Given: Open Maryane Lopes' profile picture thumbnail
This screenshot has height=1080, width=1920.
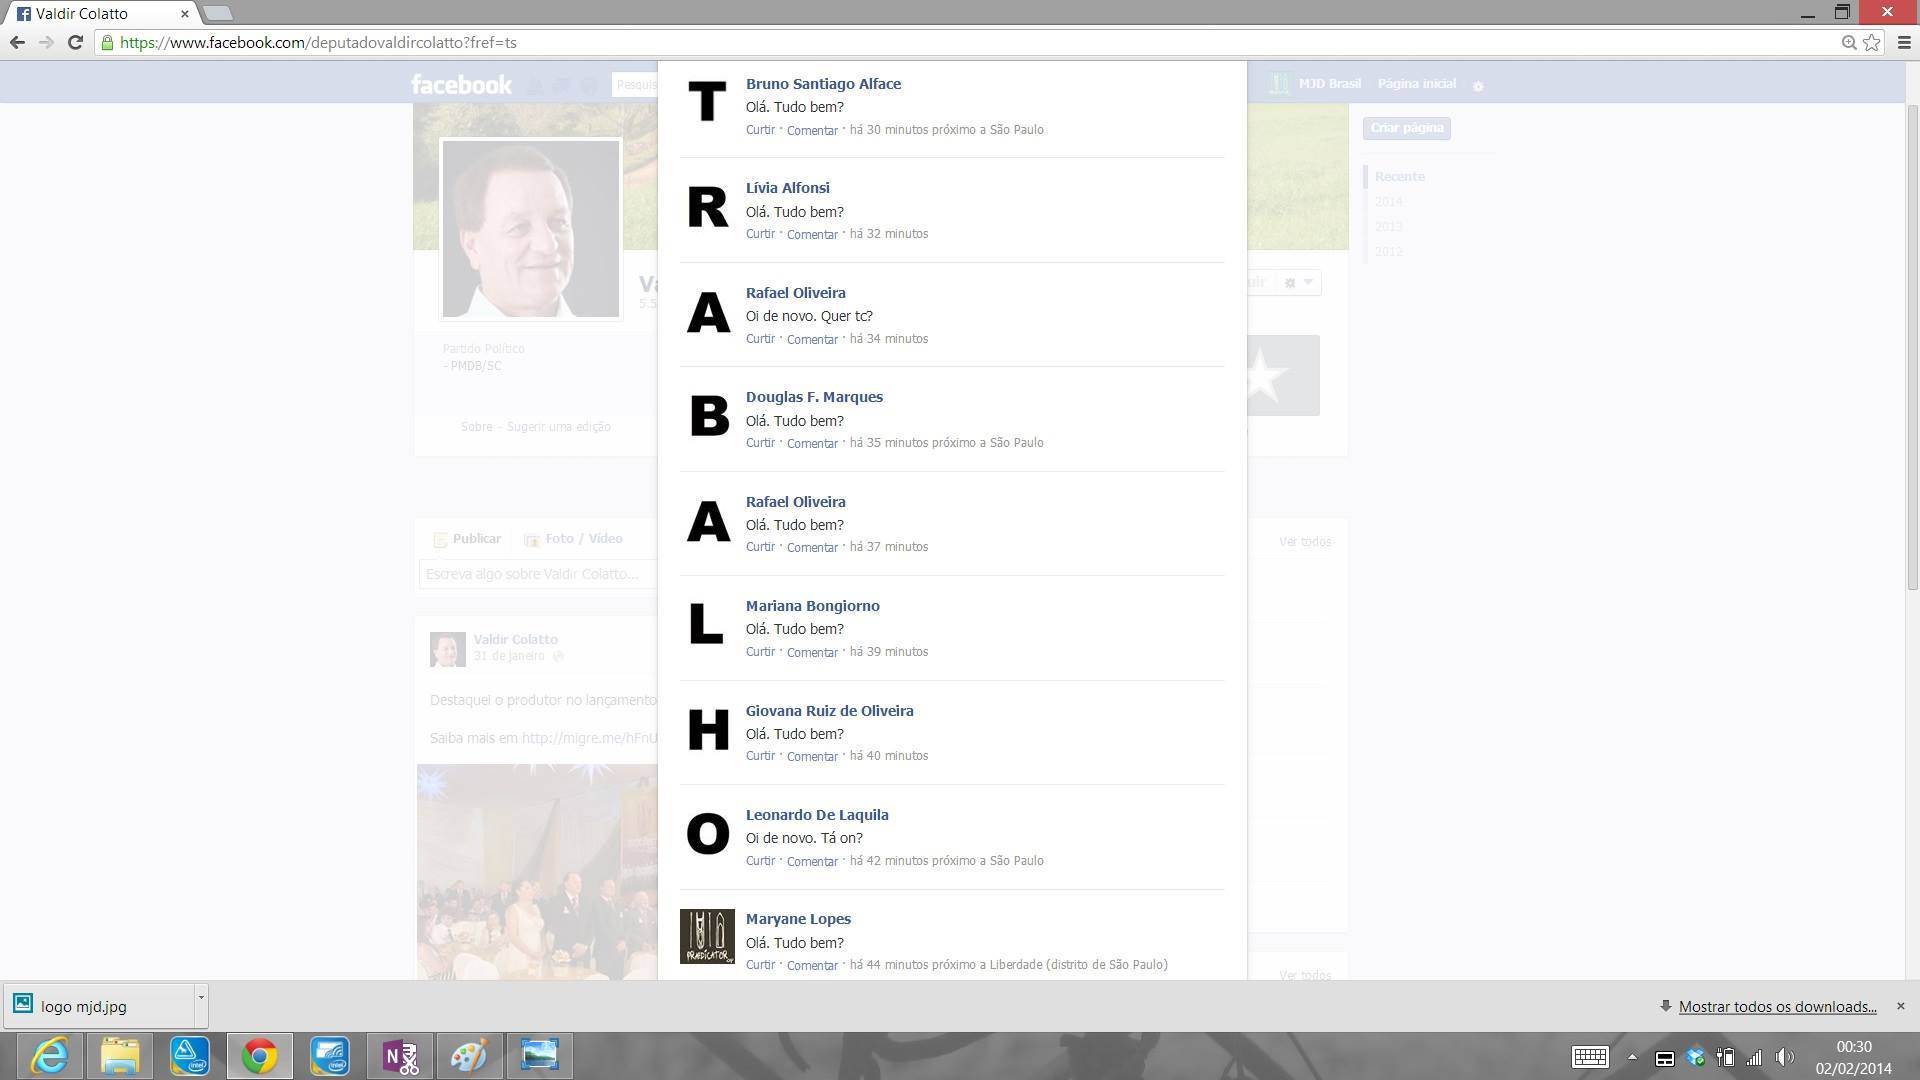Looking at the screenshot, I should click(x=707, y=937).
